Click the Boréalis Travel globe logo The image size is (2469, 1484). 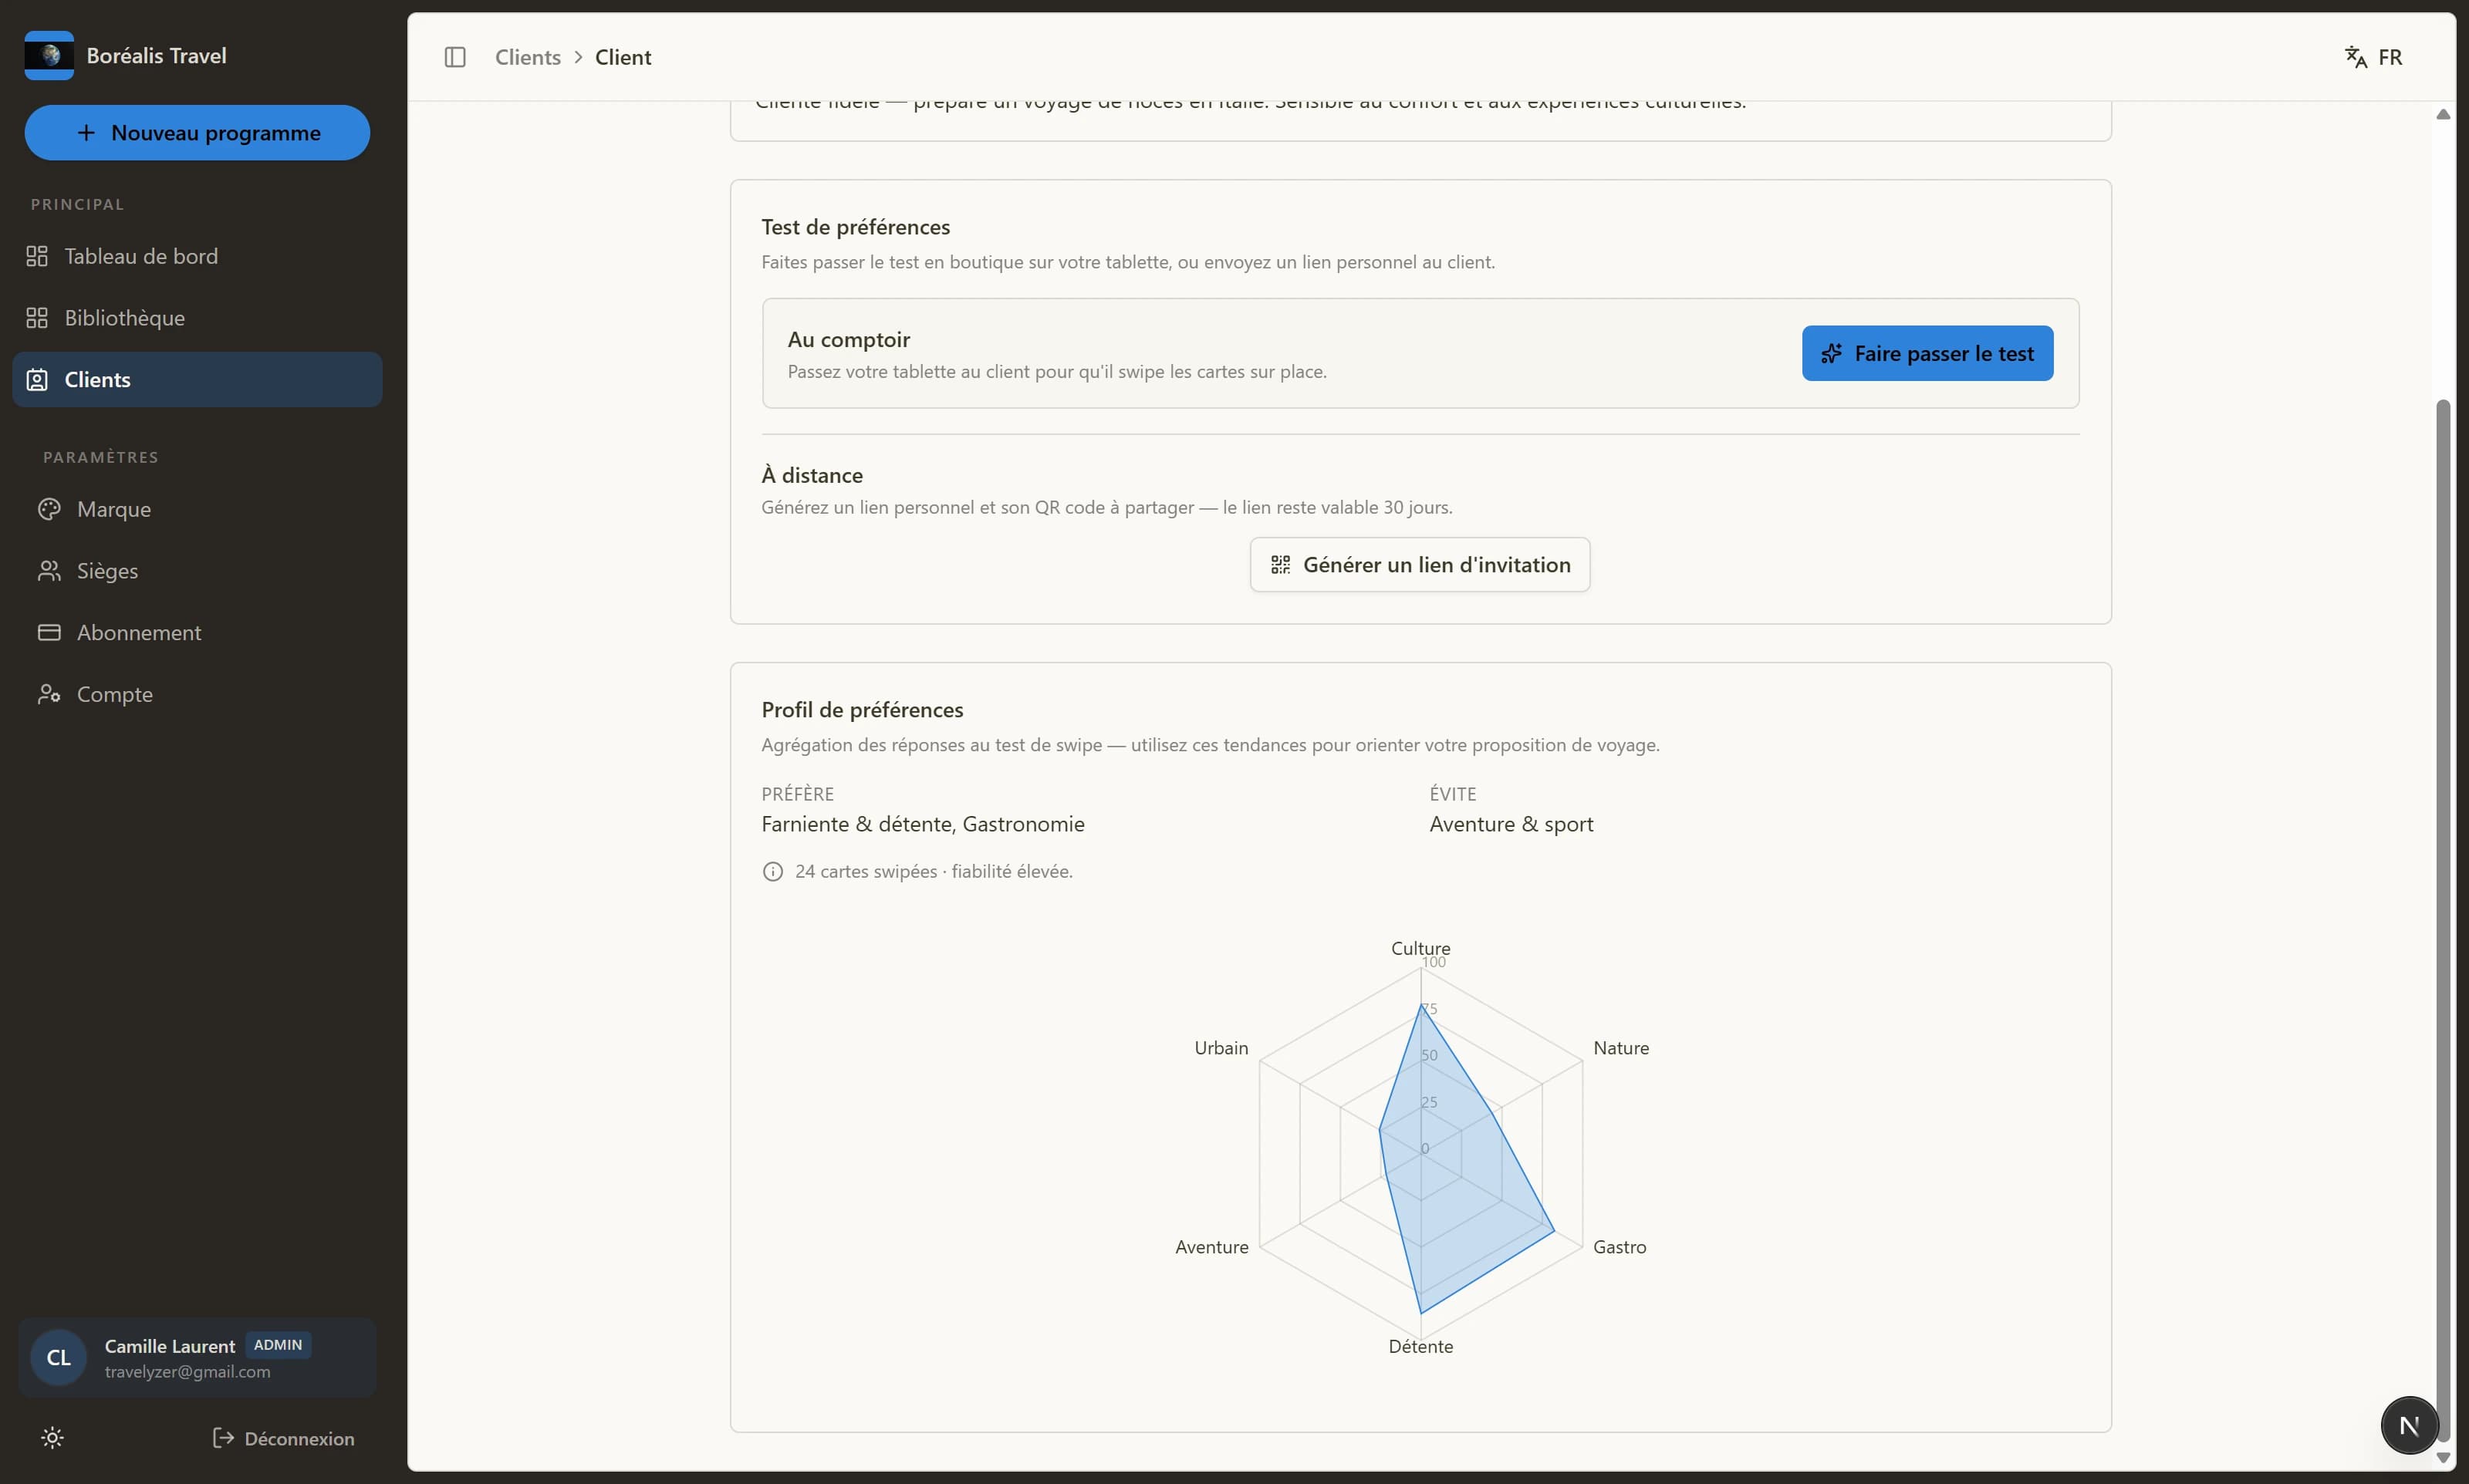point(49,56)
